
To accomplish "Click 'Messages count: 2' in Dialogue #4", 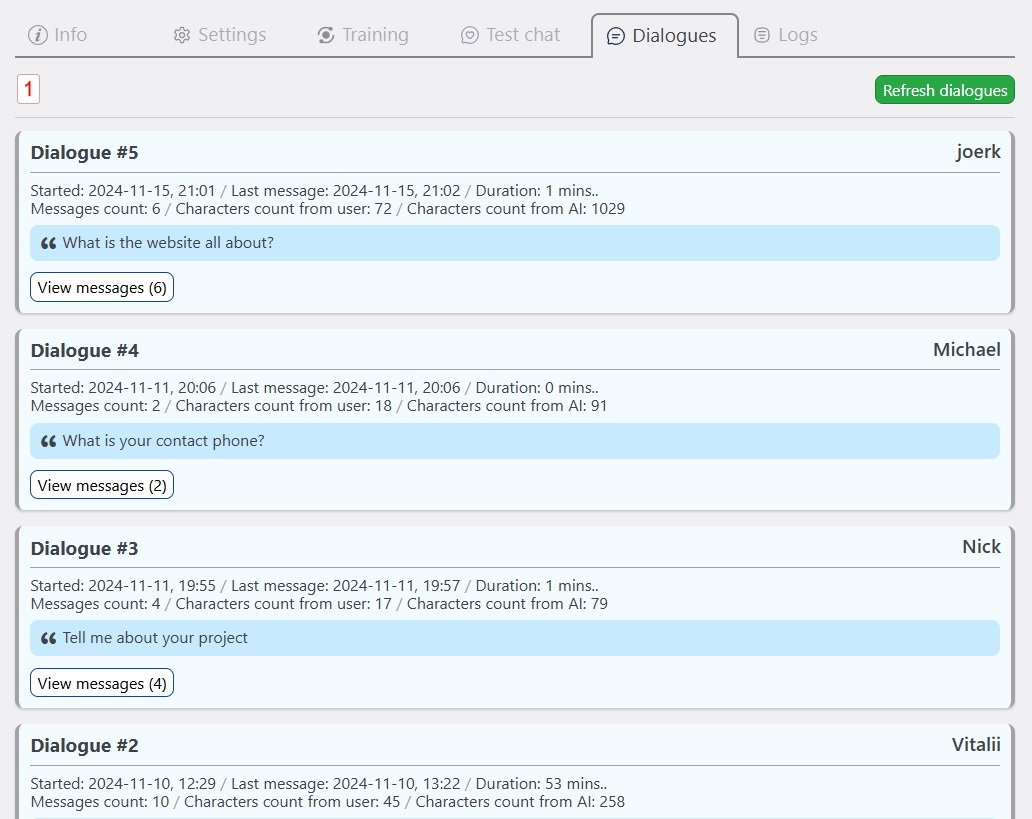I will [95, 406].
